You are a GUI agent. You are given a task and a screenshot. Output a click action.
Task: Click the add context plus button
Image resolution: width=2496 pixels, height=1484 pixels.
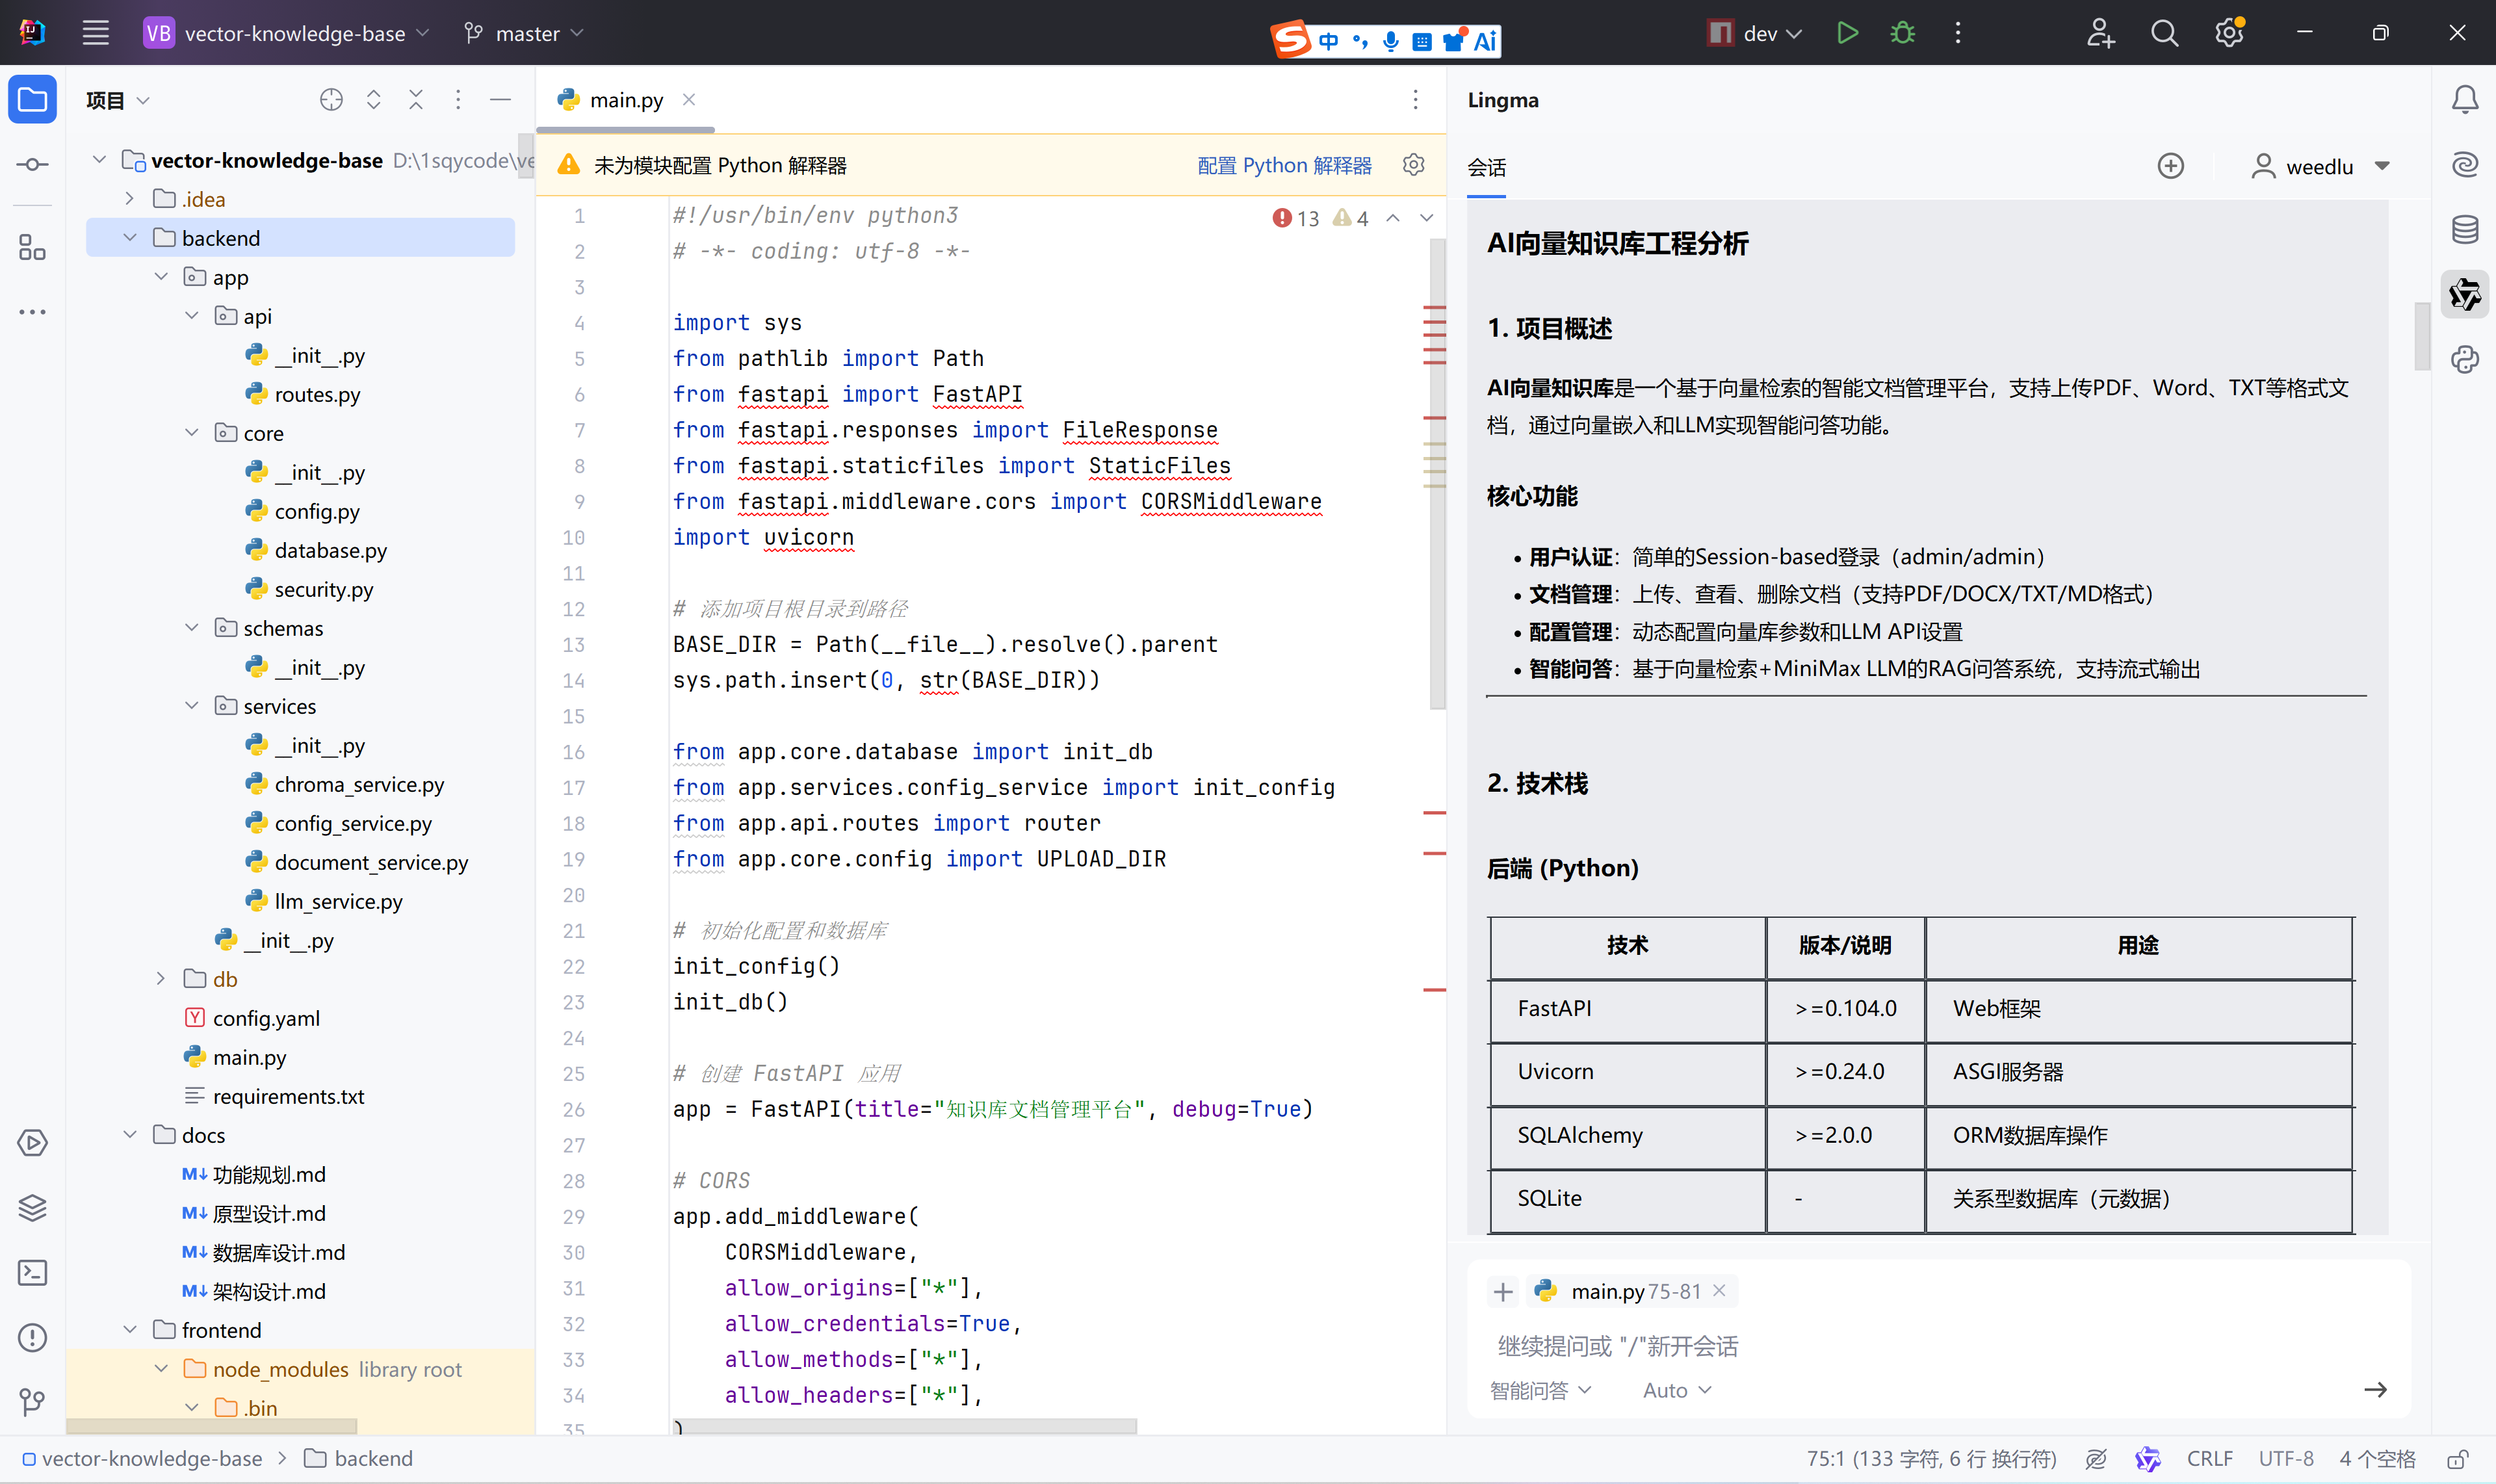pos(1503,1291)
